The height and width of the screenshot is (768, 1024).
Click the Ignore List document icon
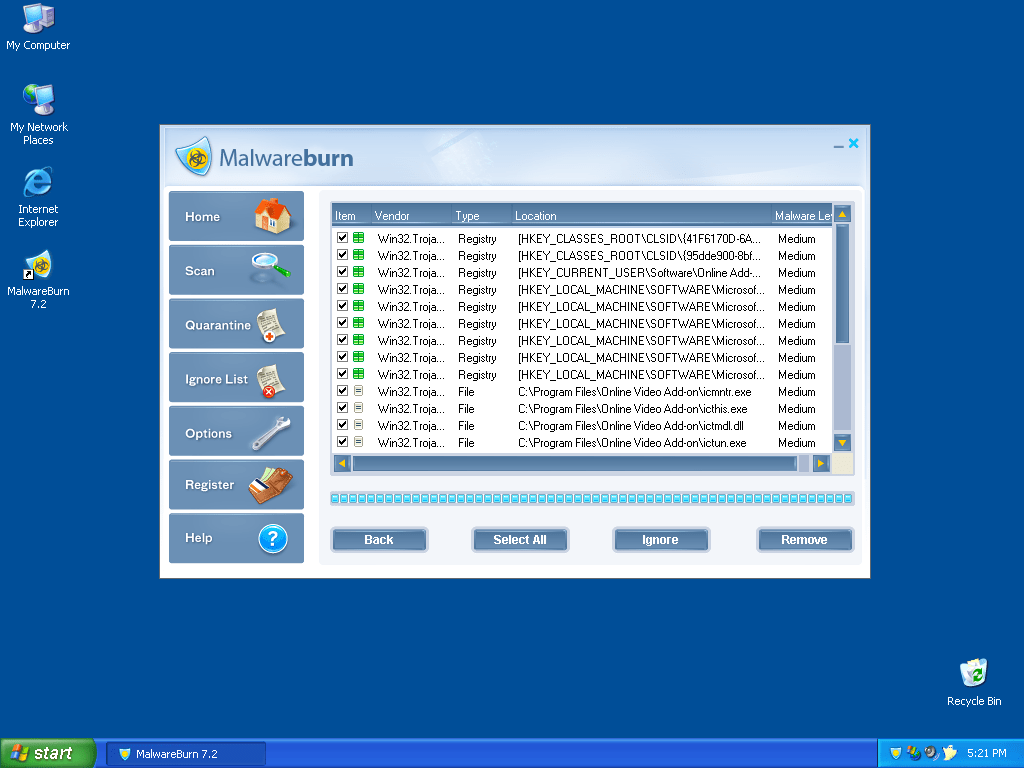point(270,380)
